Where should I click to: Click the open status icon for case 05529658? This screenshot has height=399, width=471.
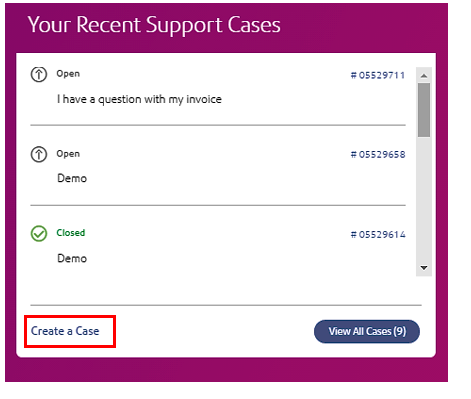[39, 154]
